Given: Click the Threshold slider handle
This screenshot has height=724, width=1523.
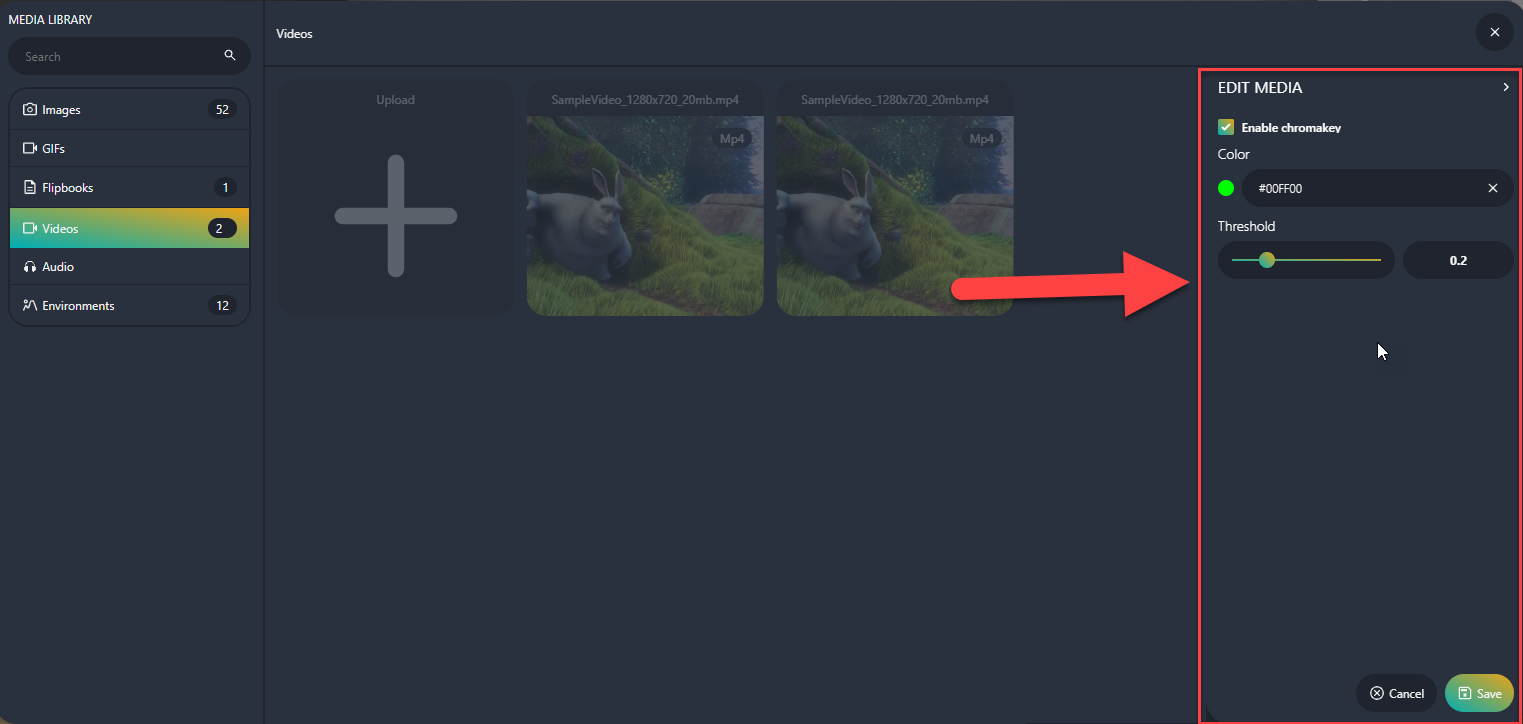Looking at the screenshot, I should [1267, 260].
